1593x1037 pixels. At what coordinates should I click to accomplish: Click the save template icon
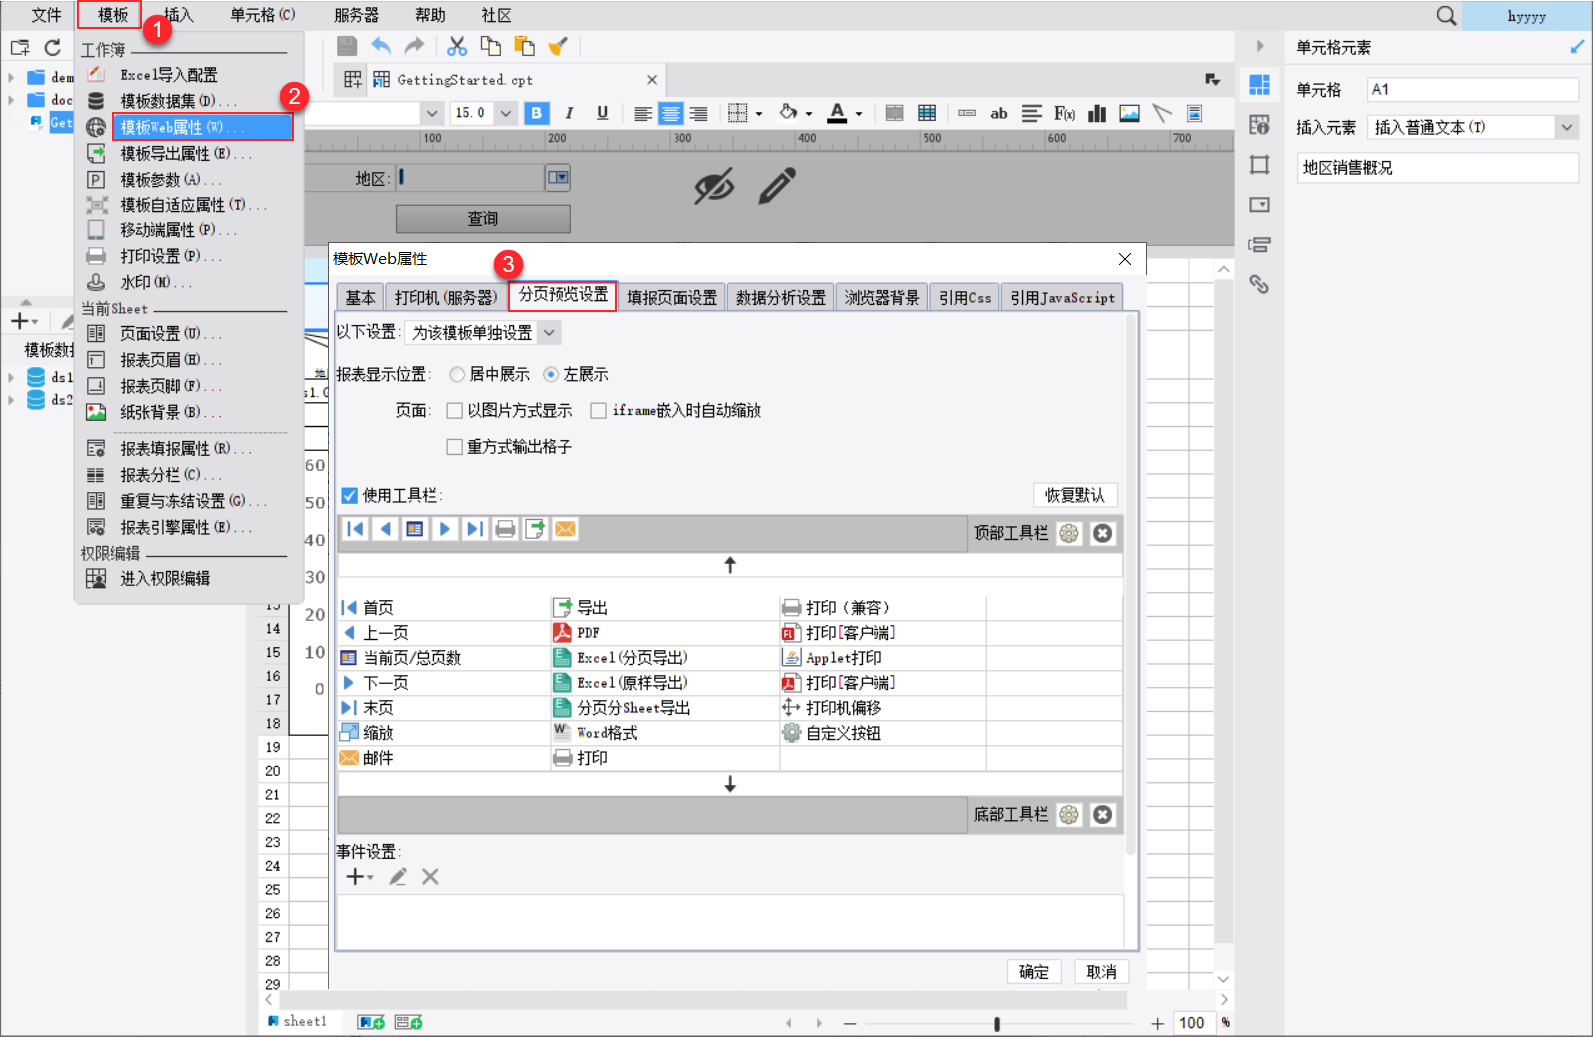pos(347,46)
